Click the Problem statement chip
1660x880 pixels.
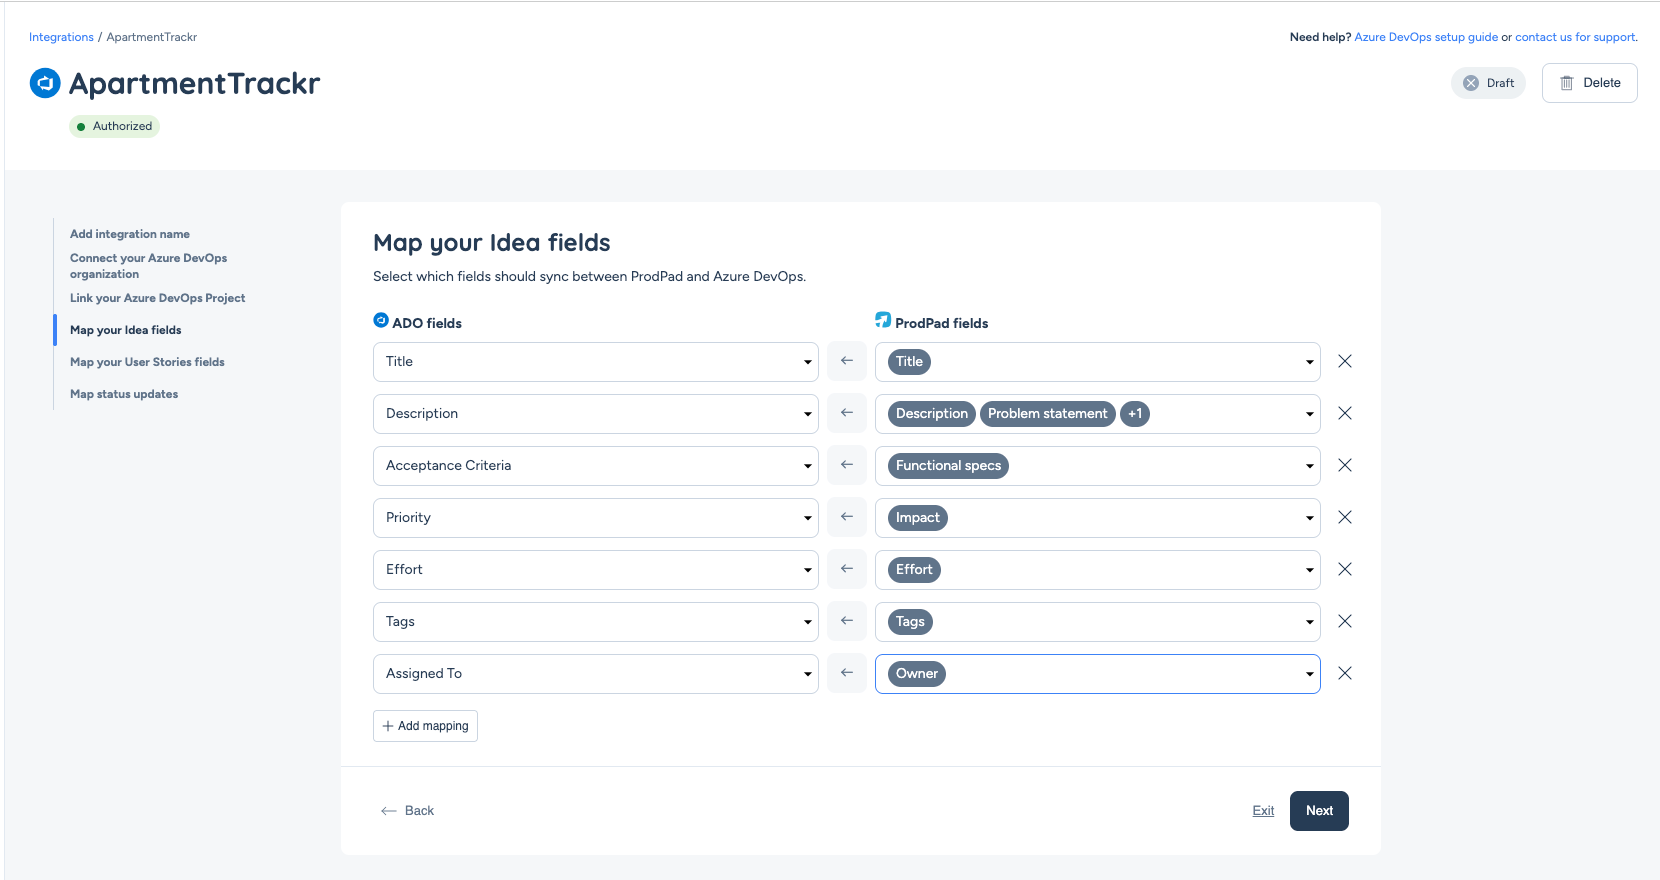click(x=1047, y=414)
